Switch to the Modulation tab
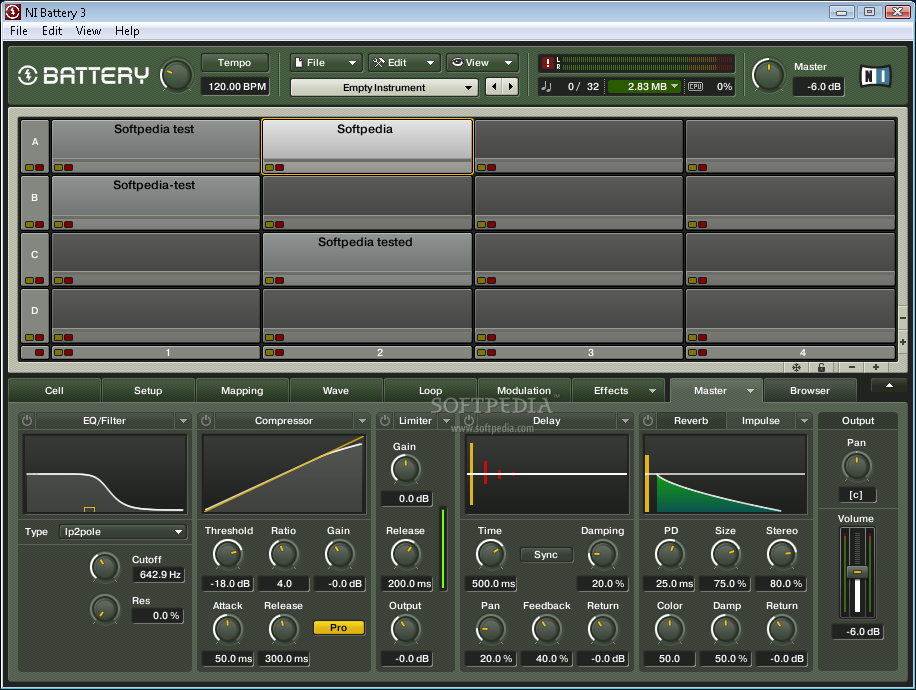This screenshot has width=916, height=690. pos(524,390)
